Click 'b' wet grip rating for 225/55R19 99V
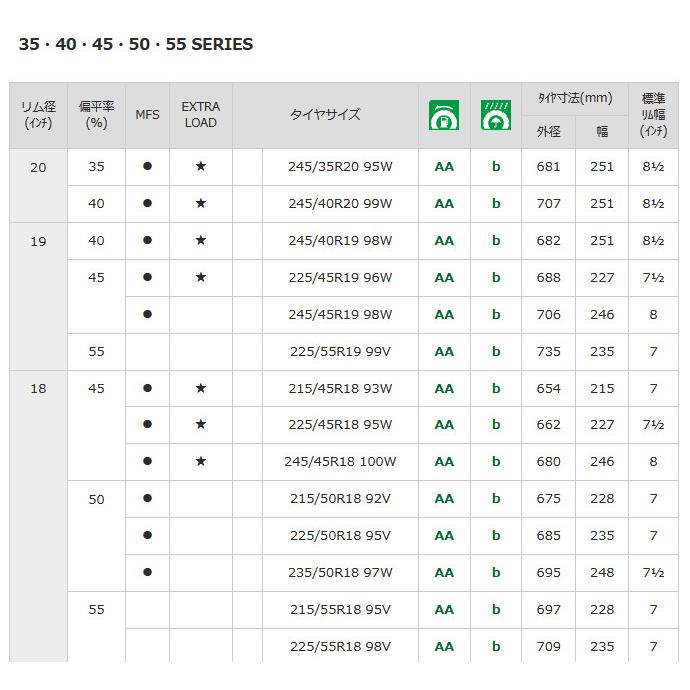The image size is (690, 690). (496, 352)
